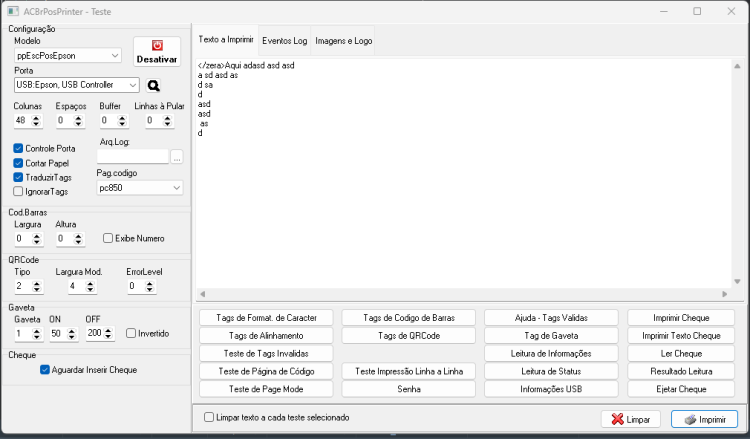Click the Tags de QRCode button
This screenshot has height=439, width=750.
point(409,336)
